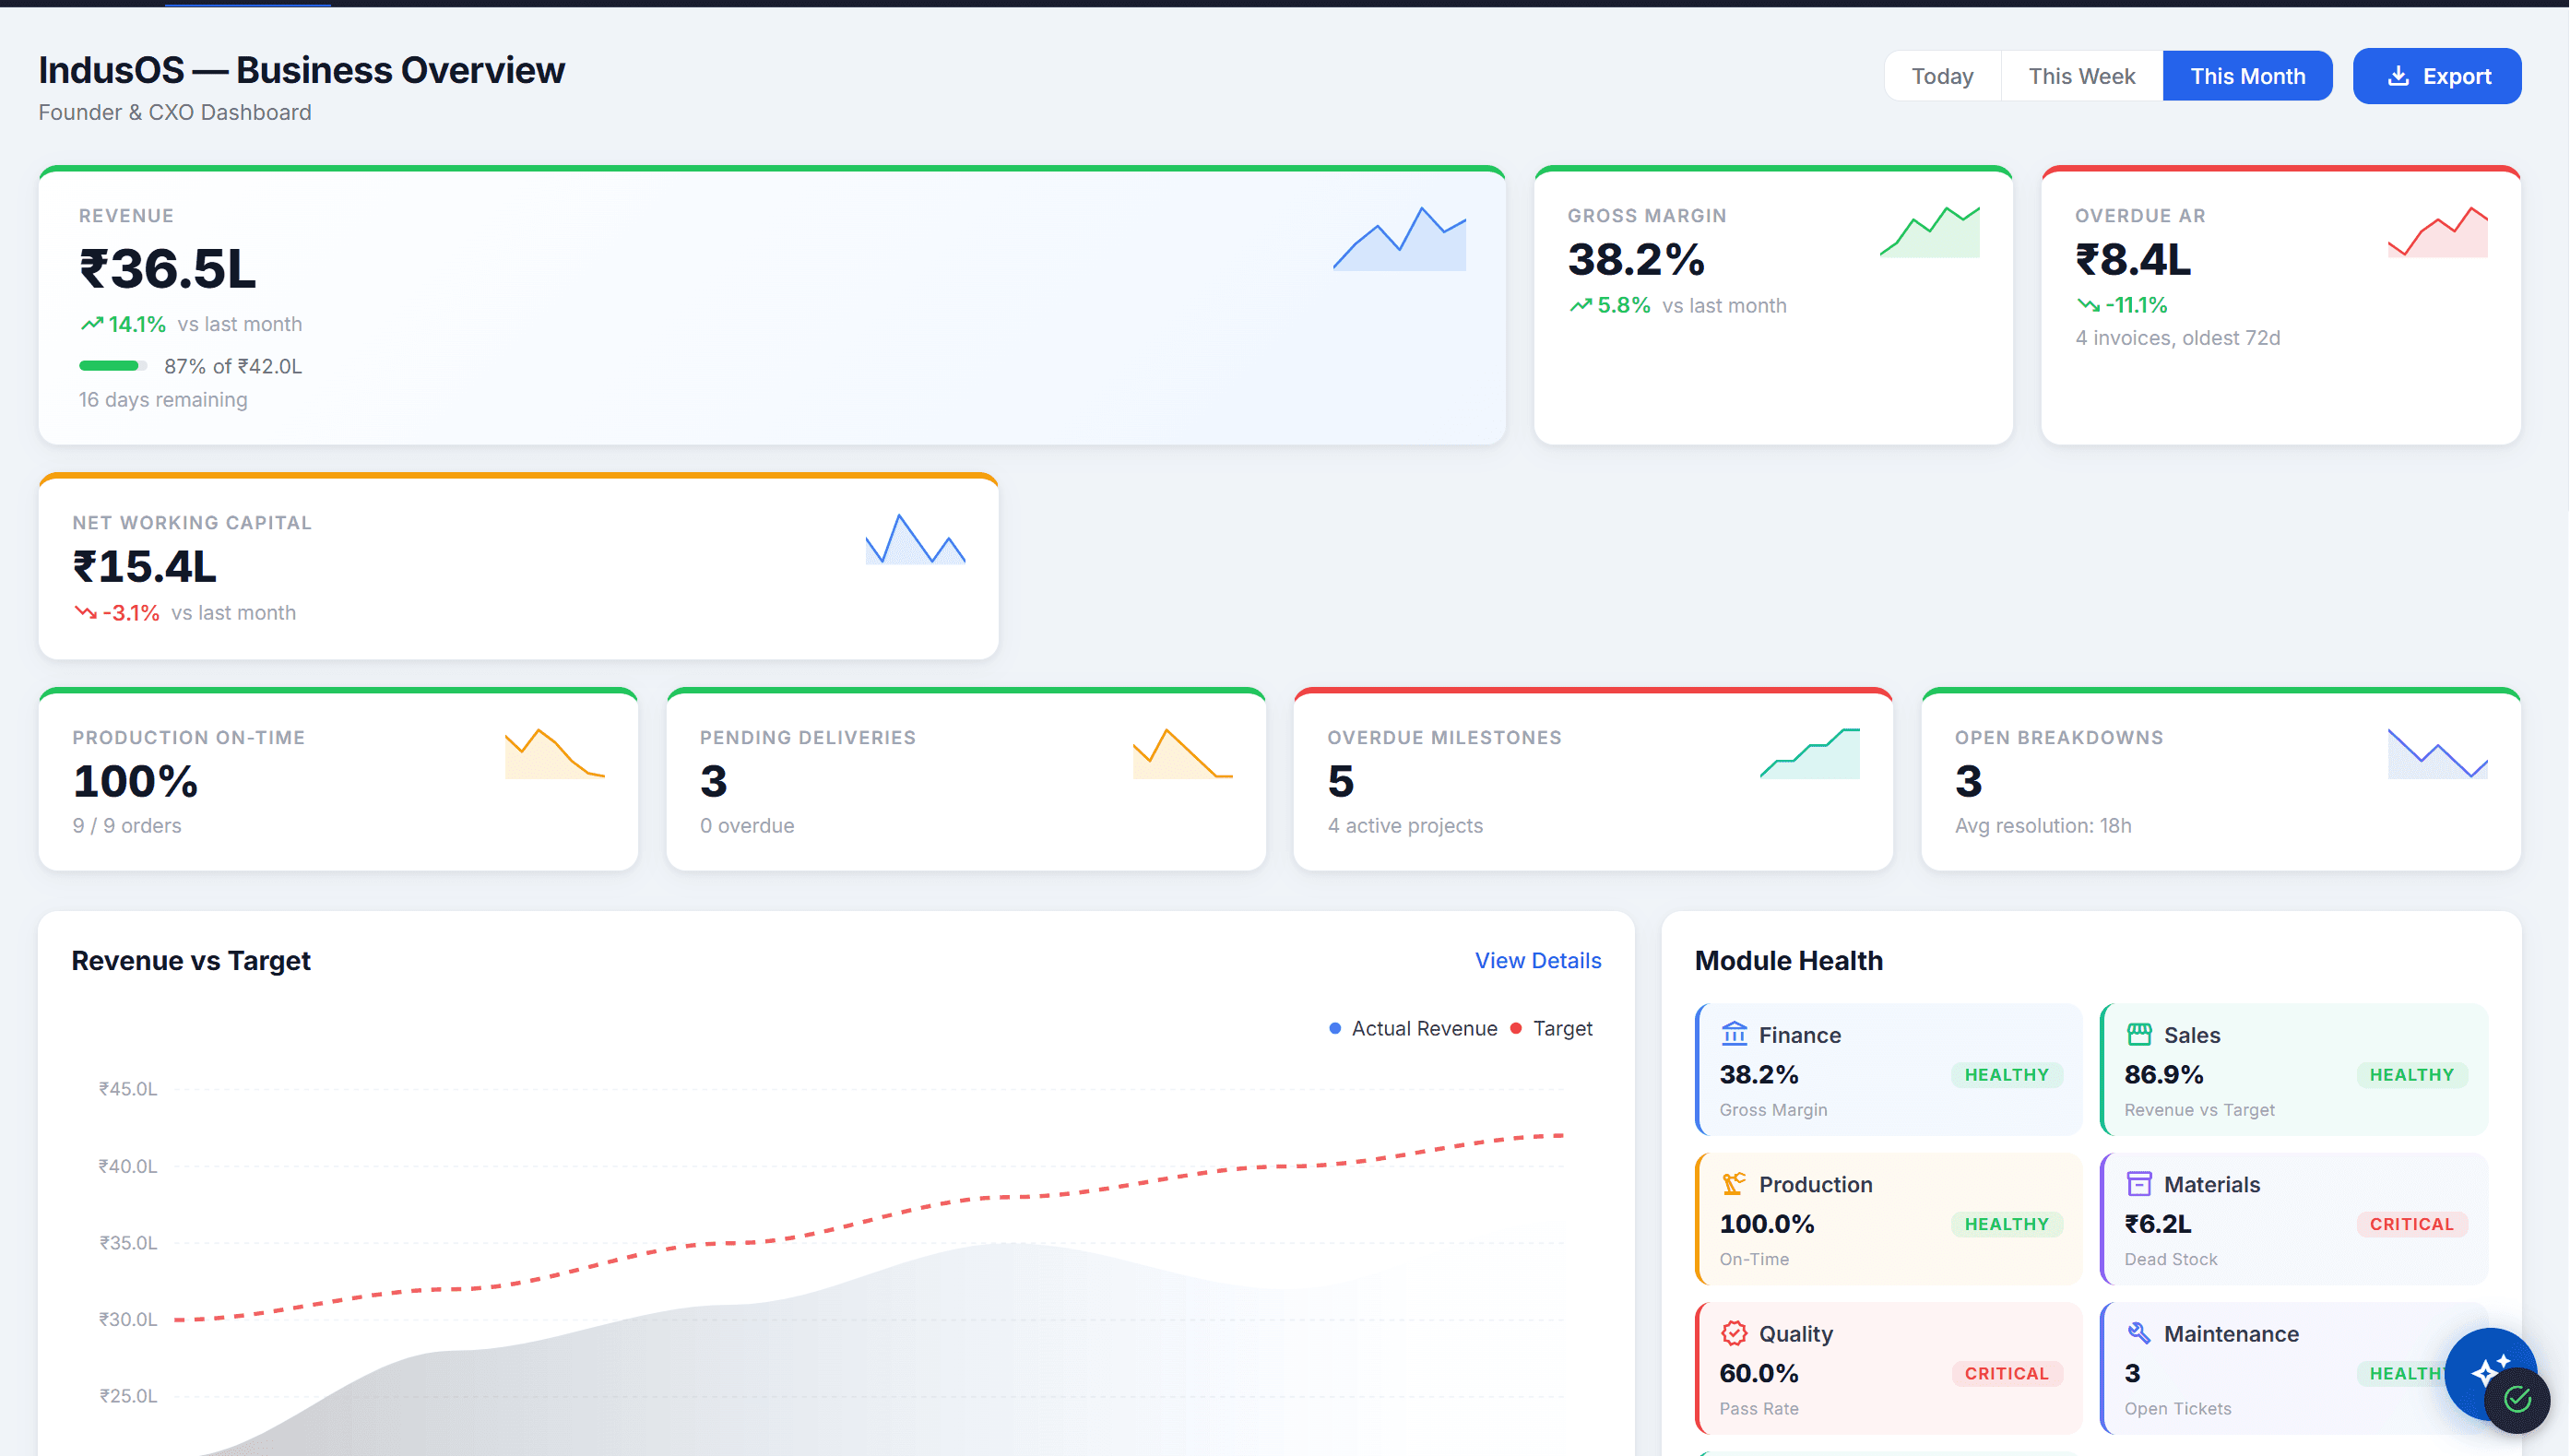Click the Quality CRITICAL status badge
This screenshot has width=2570, height=1456.
pyautogui.click(x=2007, y=1373)
